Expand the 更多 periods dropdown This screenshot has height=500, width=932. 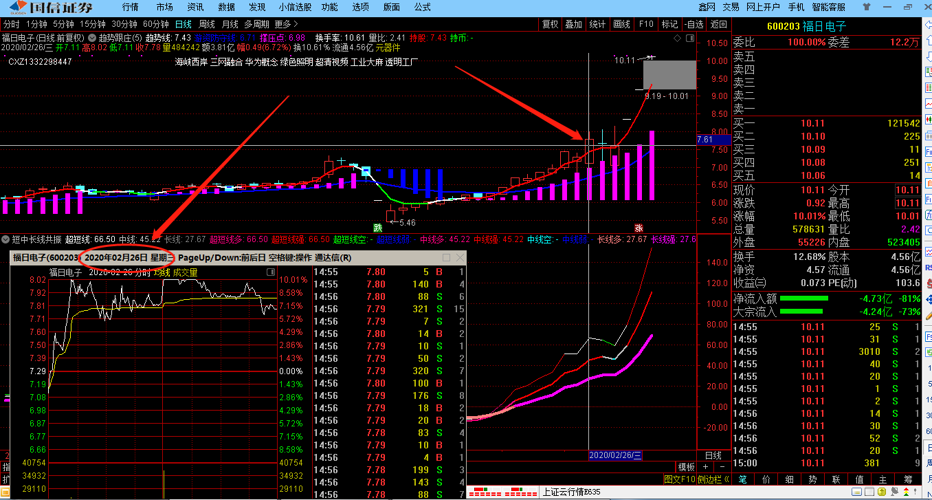tap(286, 24)
